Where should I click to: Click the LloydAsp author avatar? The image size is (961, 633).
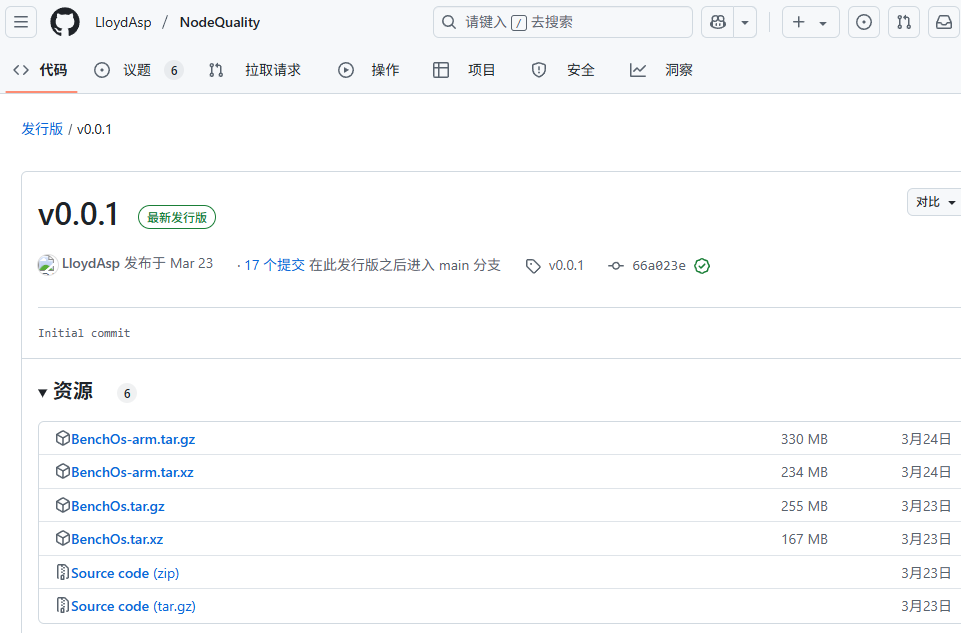[x=48, y=265]
